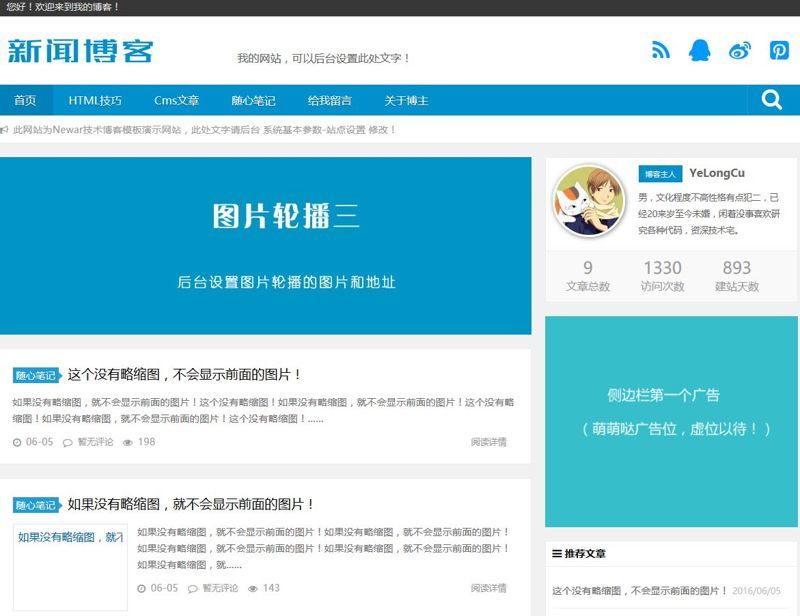Click the RSS feed icon
Viewport: 800px width, 616px height.
click(660, 50)
